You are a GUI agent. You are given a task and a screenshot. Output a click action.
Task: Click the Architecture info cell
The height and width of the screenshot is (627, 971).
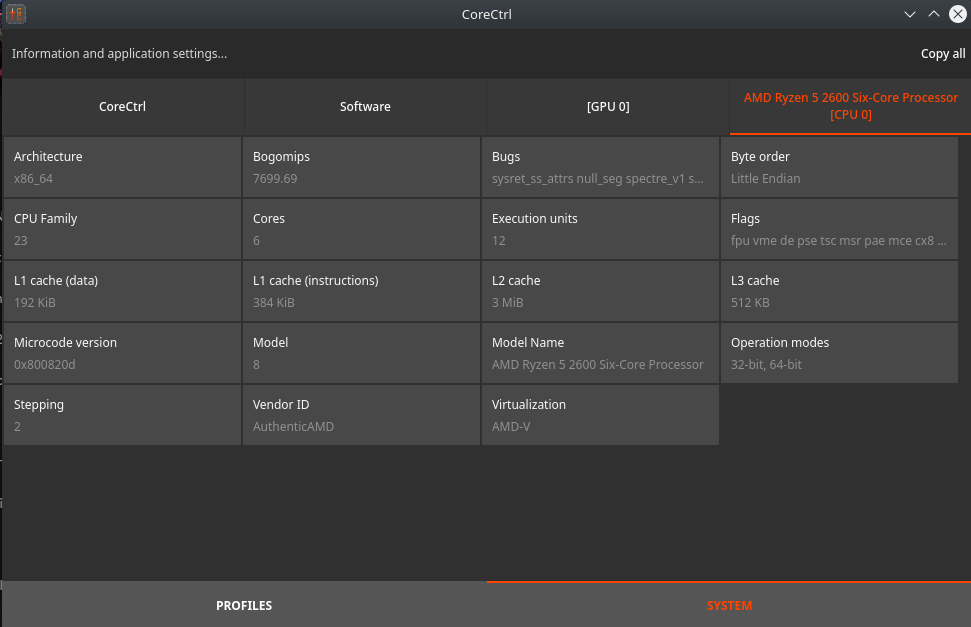coord(123,167)
